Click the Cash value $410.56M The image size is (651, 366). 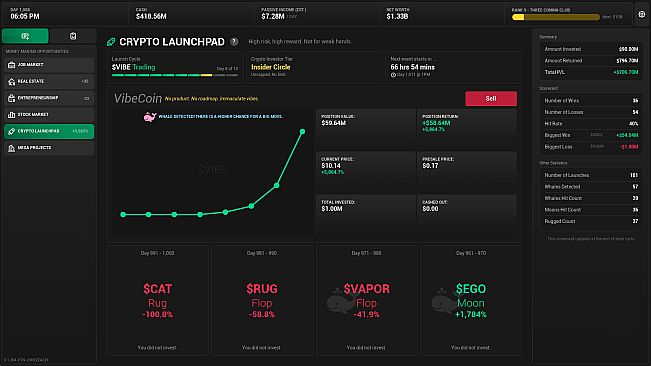click(x=151, y=17)
